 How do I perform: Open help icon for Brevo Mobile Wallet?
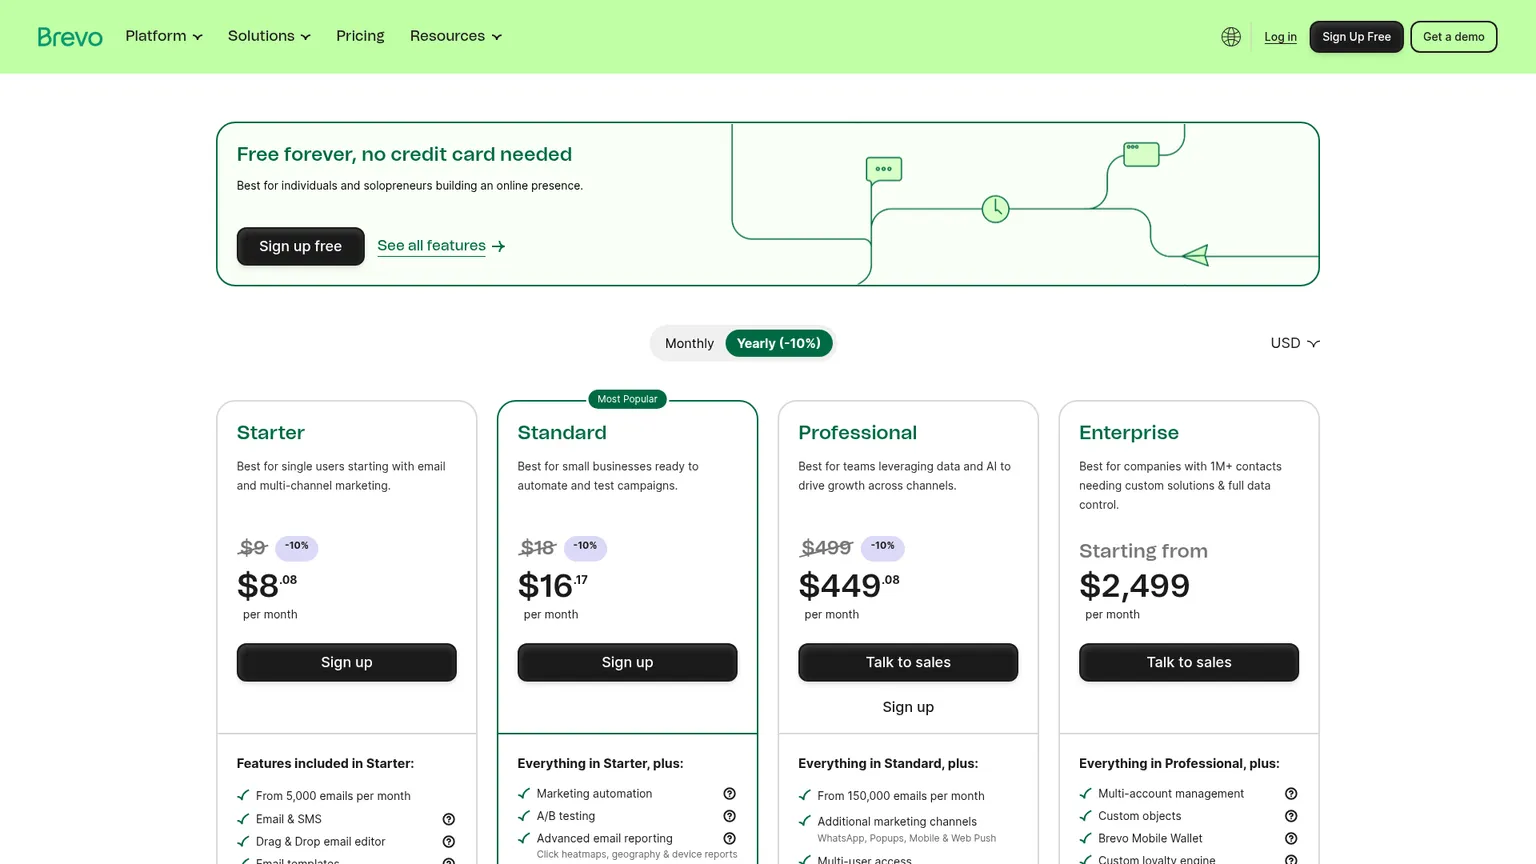tap(1291, 839)
